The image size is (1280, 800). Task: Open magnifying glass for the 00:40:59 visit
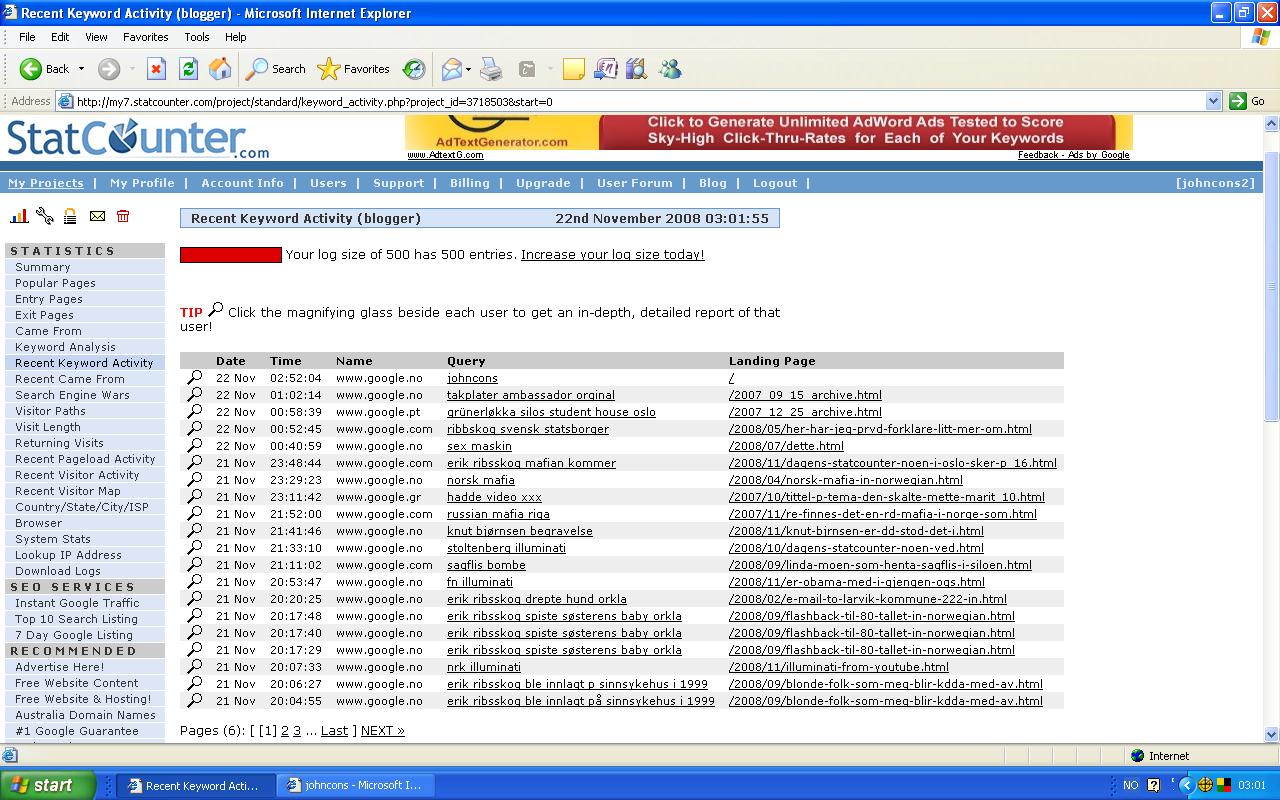tap(195, 446)
